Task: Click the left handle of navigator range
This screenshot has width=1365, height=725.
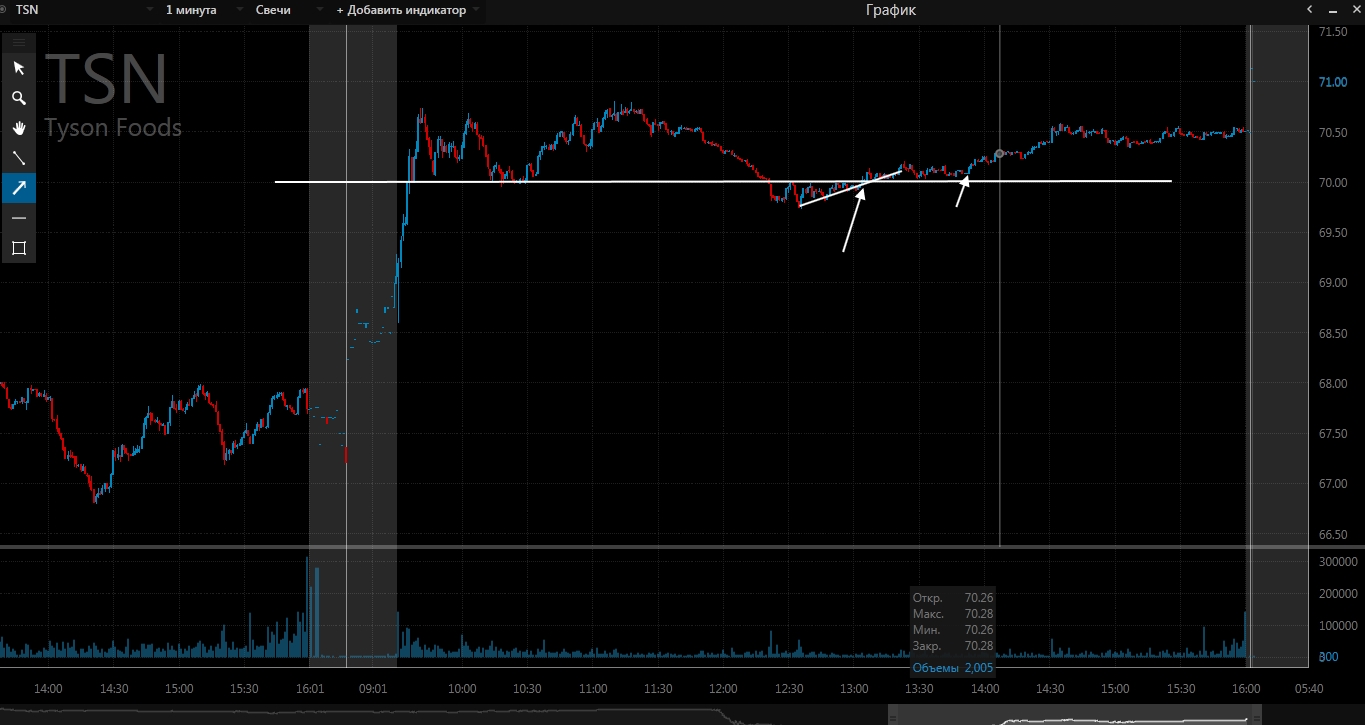Action: [x=892, y=716]
